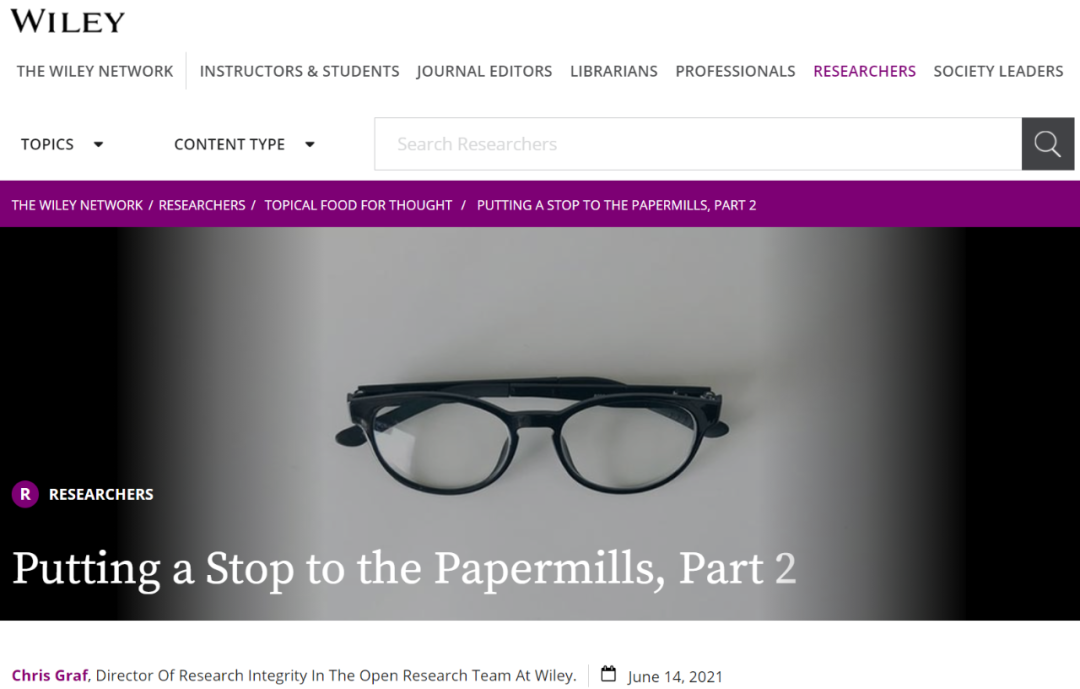Expand the Content Type dropdown arrow
This screenshot has width=1080, height=689.
click(310, 144)
